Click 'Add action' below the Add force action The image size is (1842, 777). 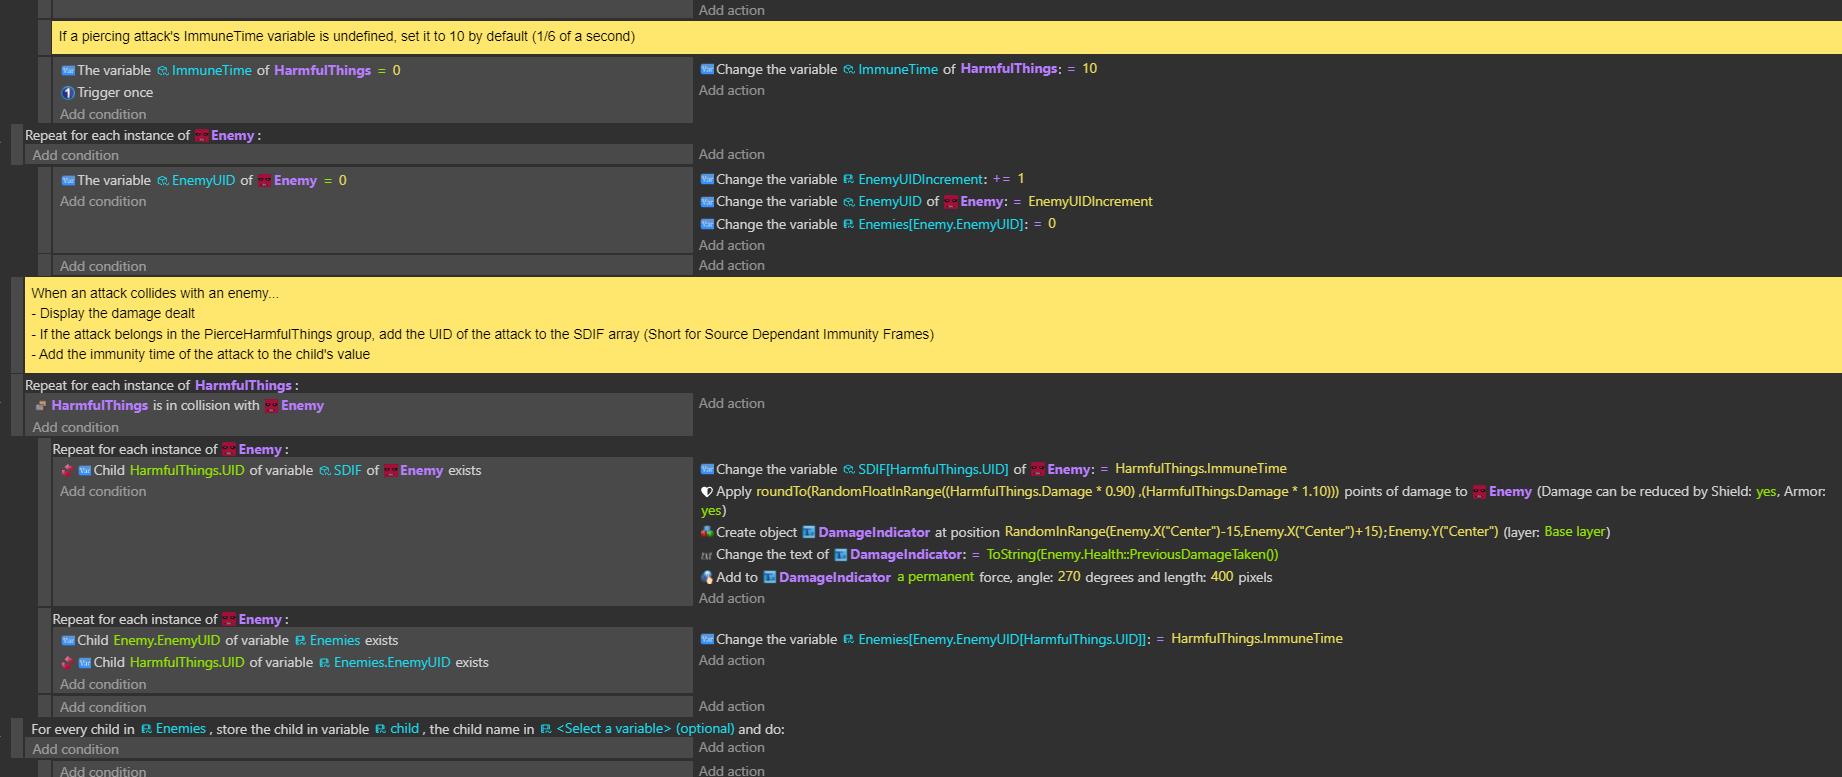tap(731, 598)
